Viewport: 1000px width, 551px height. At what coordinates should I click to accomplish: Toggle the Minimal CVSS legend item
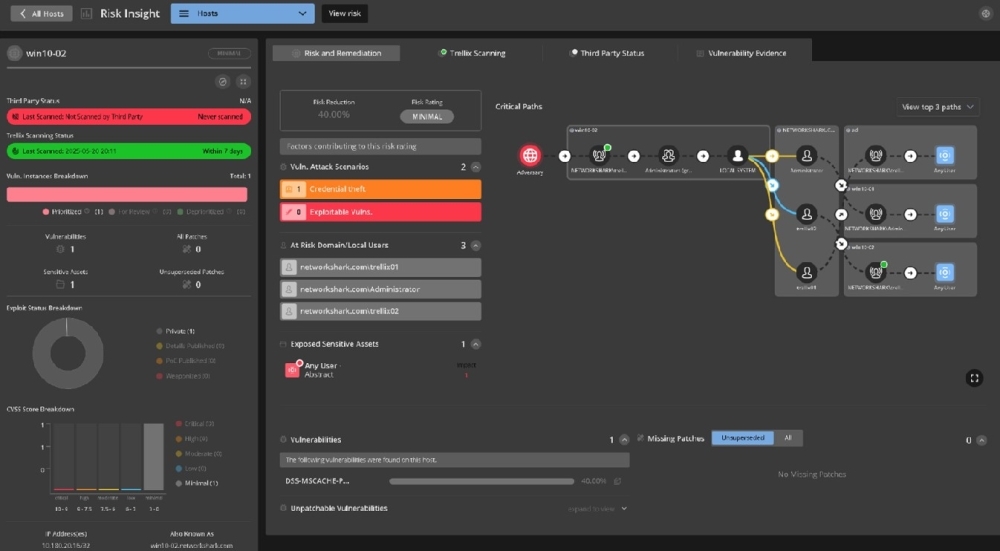196,483
